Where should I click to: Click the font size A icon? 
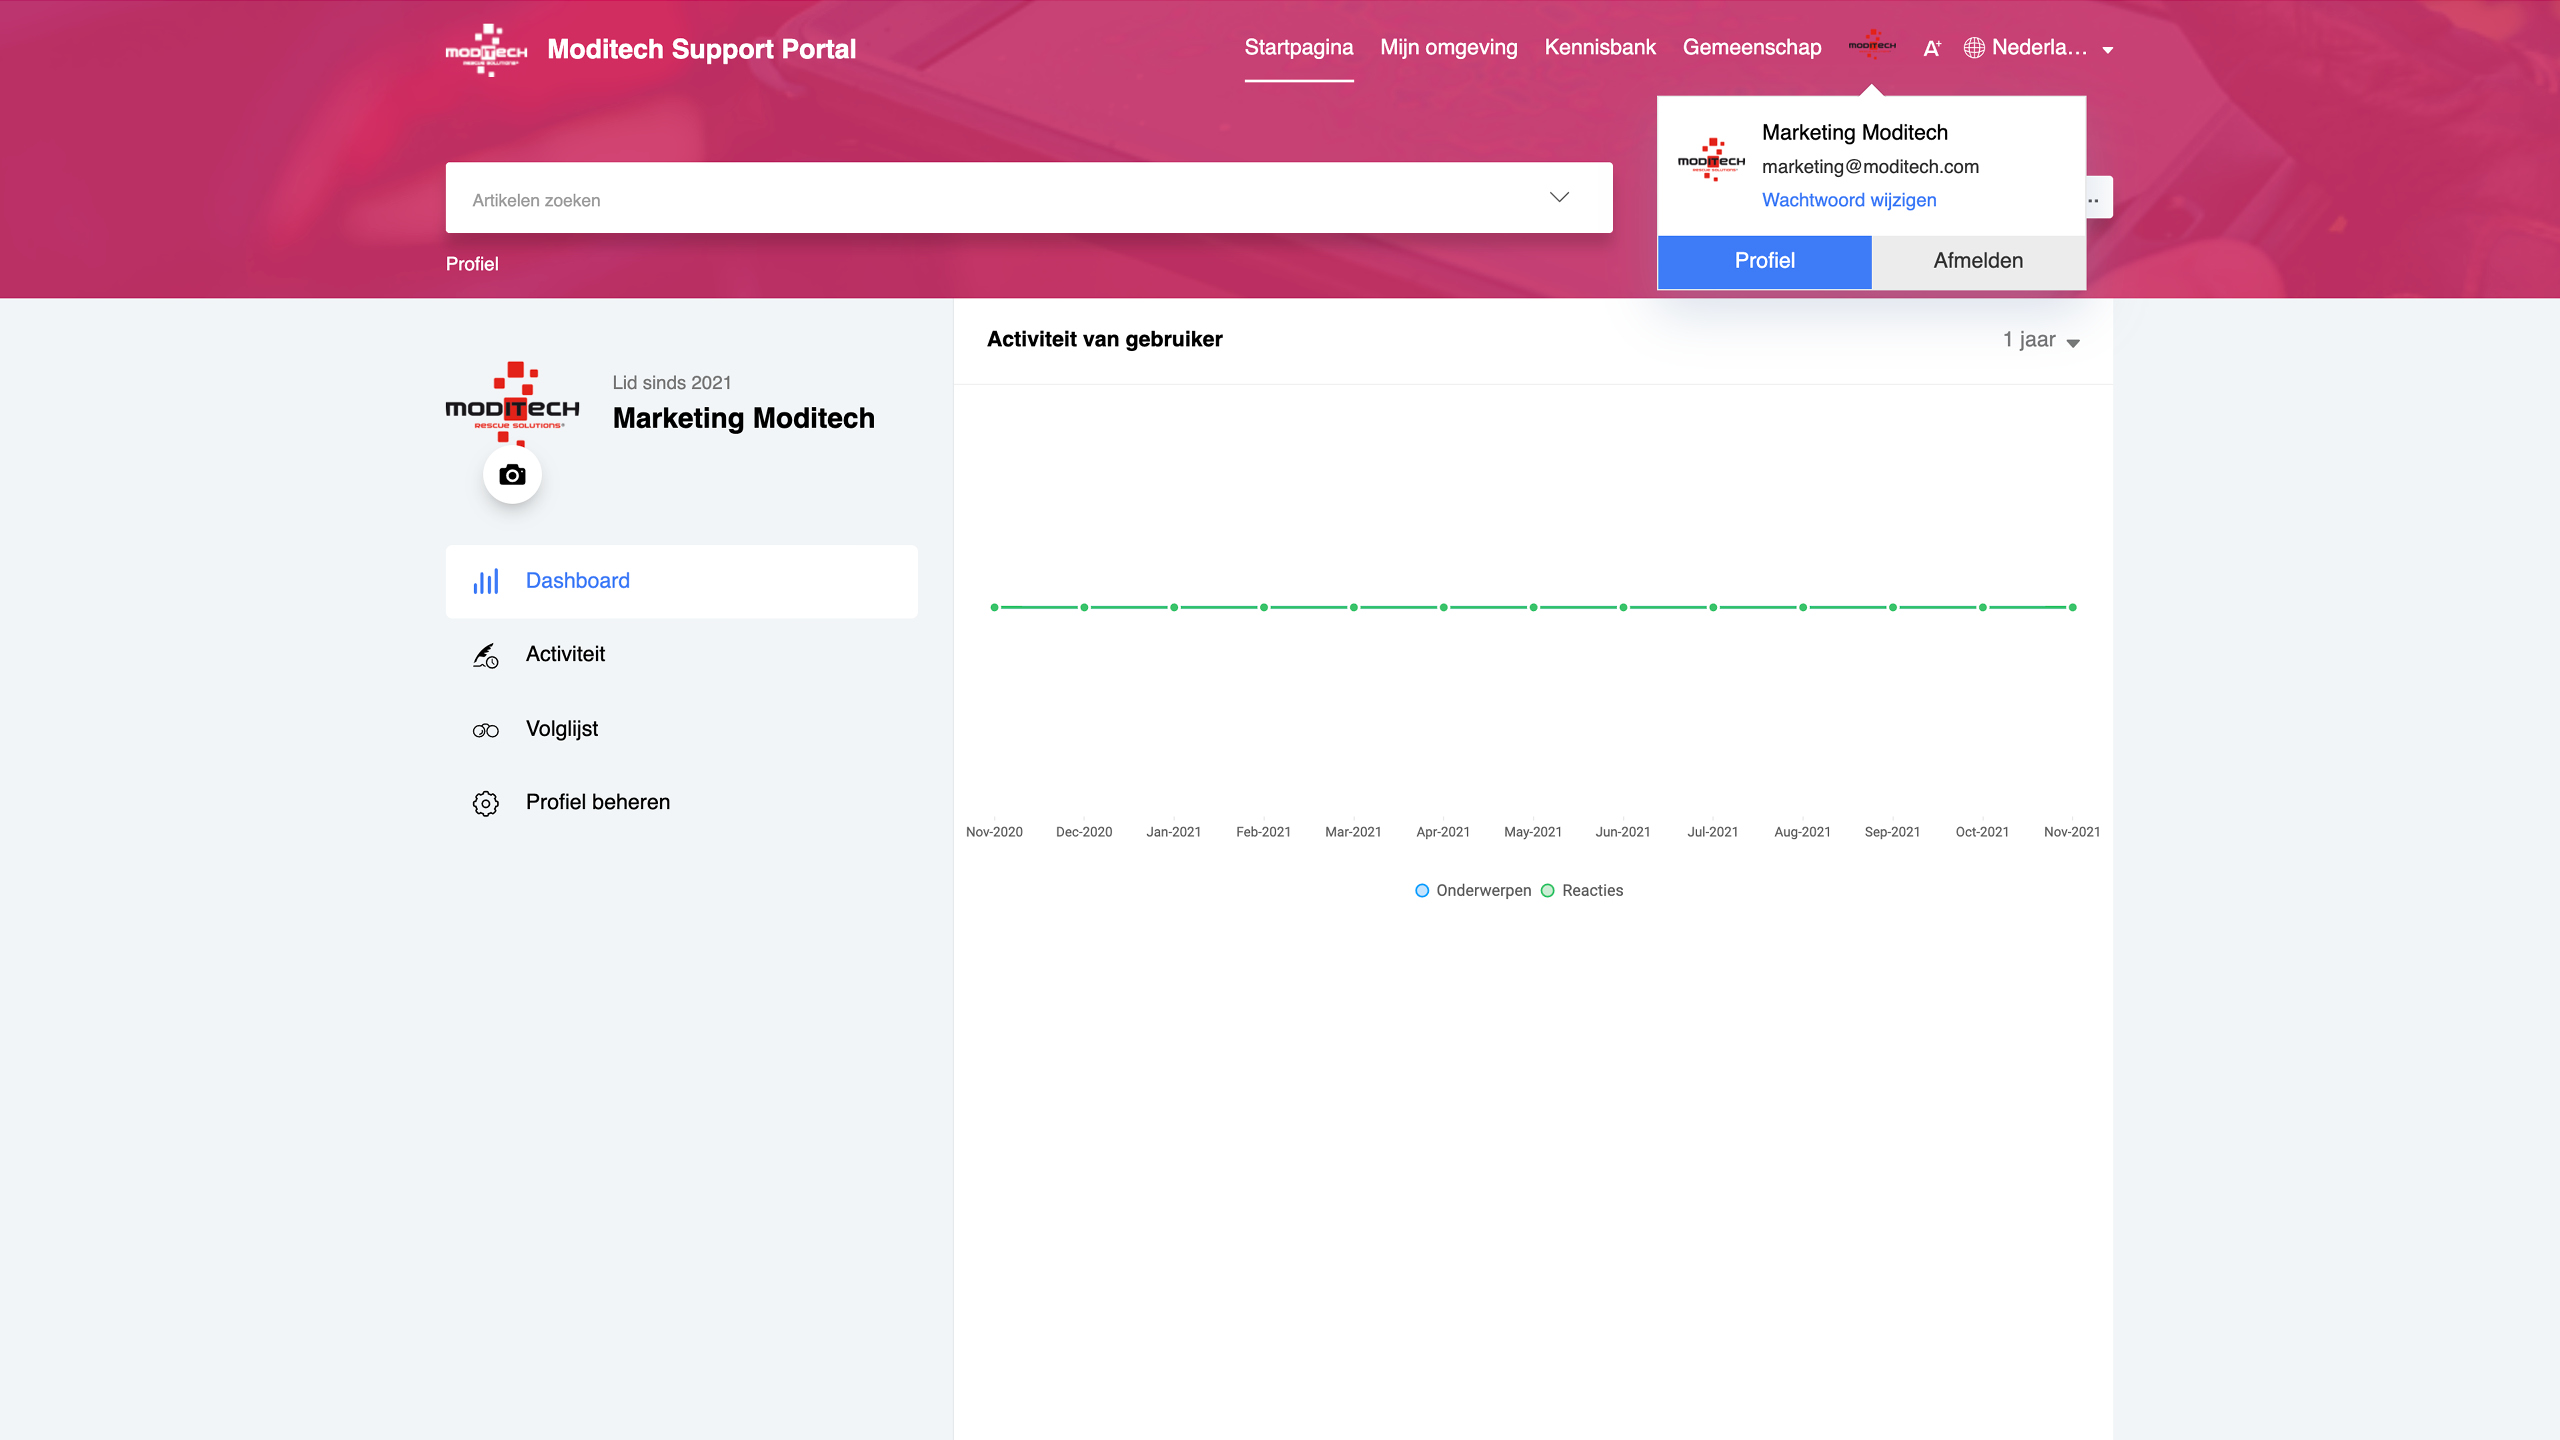click(x=1932, y=48)
